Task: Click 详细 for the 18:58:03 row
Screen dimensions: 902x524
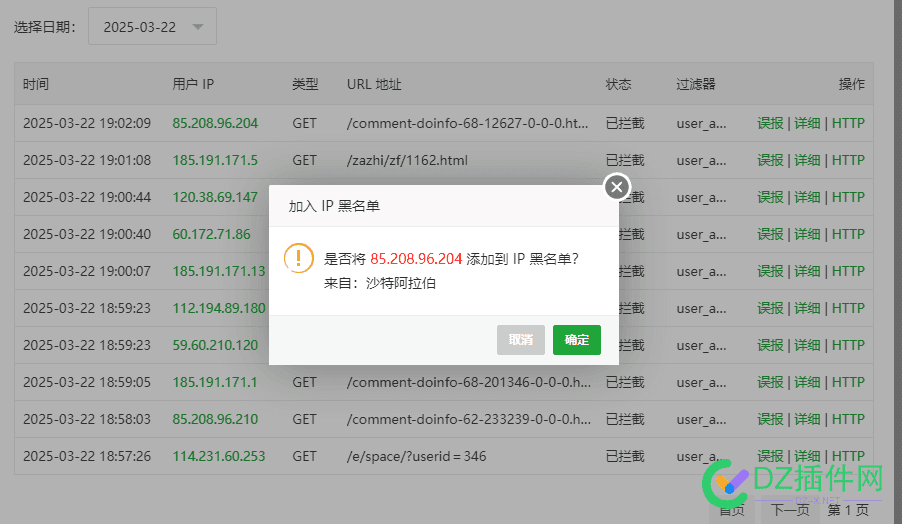Action: pyautogui.click(x=807, y=419)
